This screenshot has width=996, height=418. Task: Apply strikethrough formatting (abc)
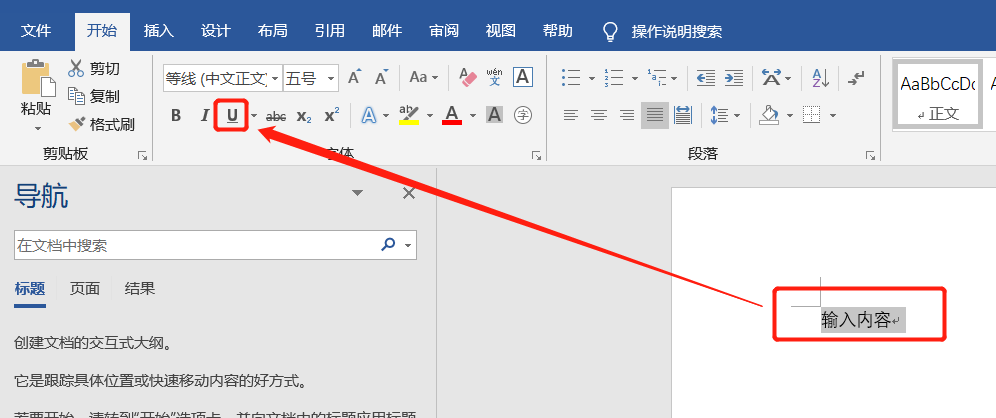[276, 116]
